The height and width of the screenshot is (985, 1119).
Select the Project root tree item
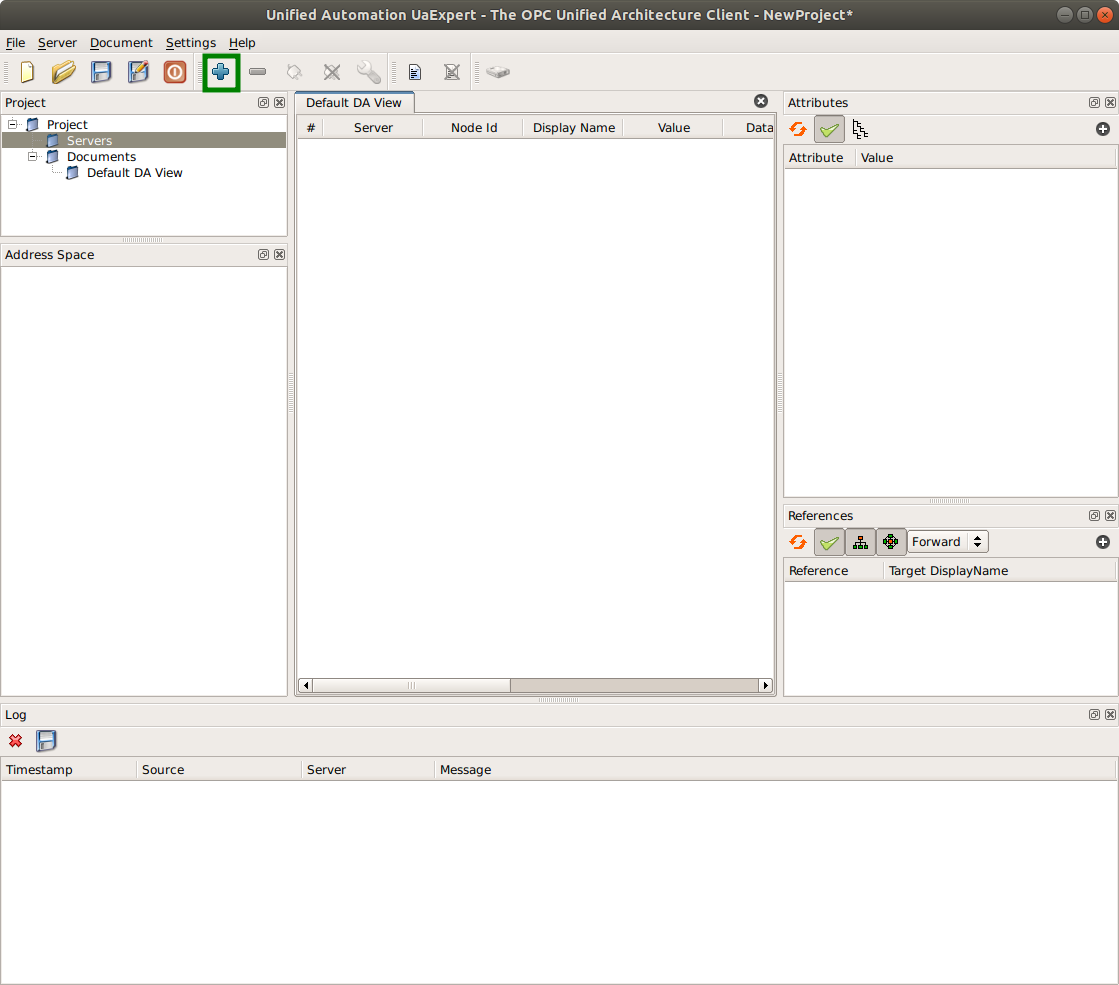coord(67,124)
